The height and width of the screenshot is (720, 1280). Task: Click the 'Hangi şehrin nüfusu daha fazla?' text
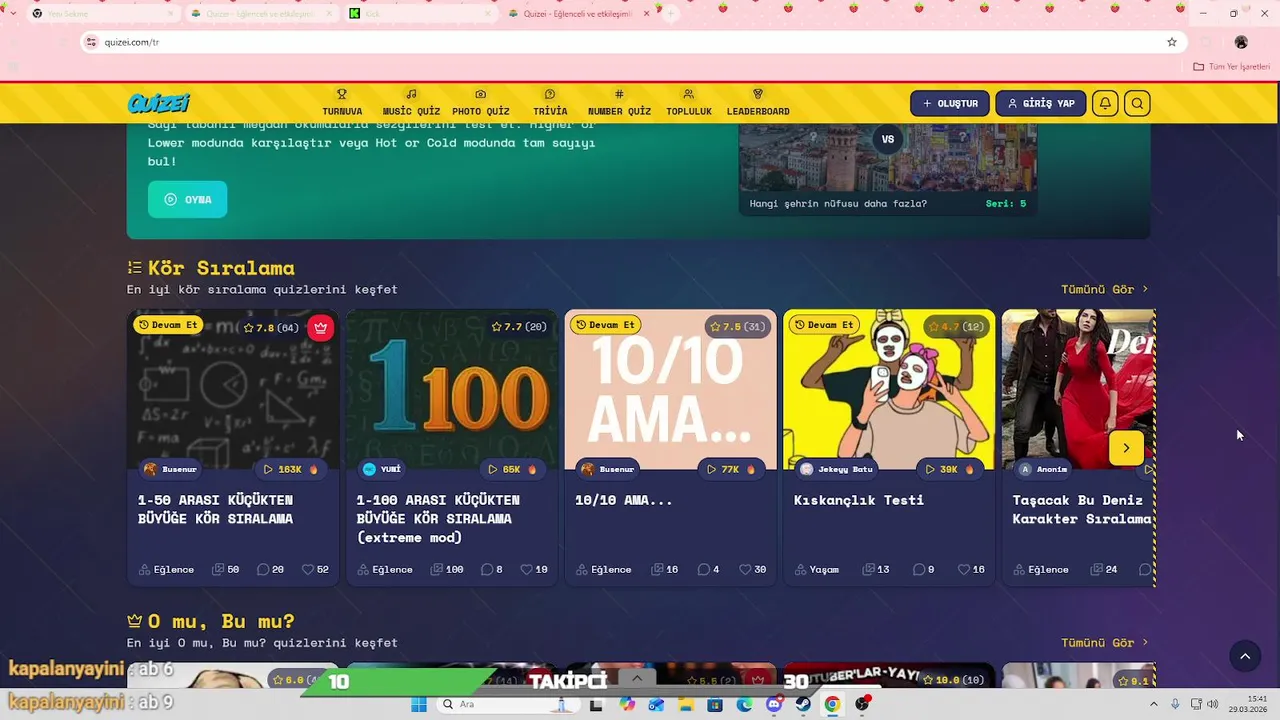pos(838,204)
